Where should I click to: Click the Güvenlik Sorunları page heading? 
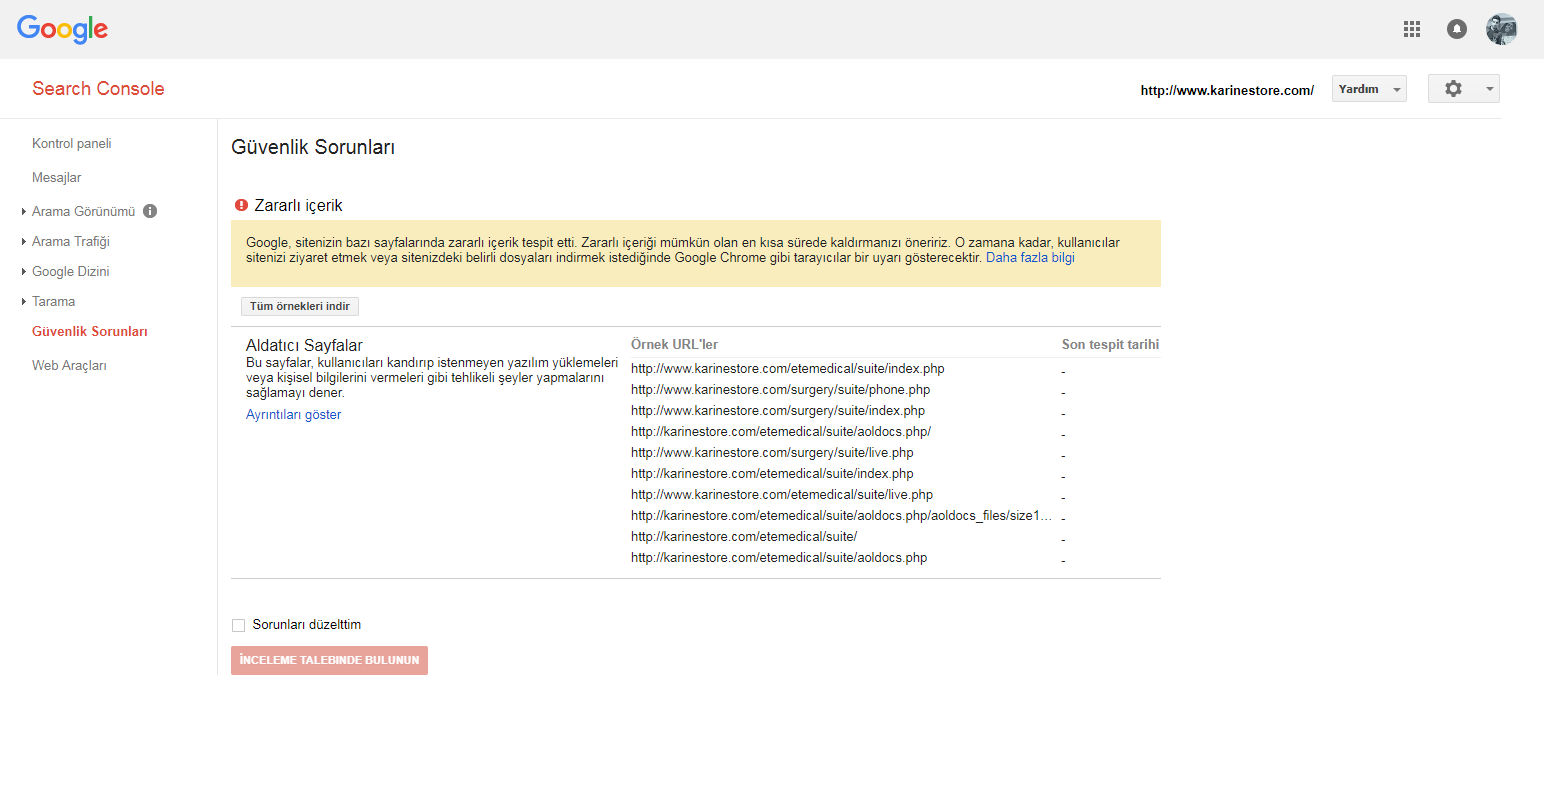point(313,147)
